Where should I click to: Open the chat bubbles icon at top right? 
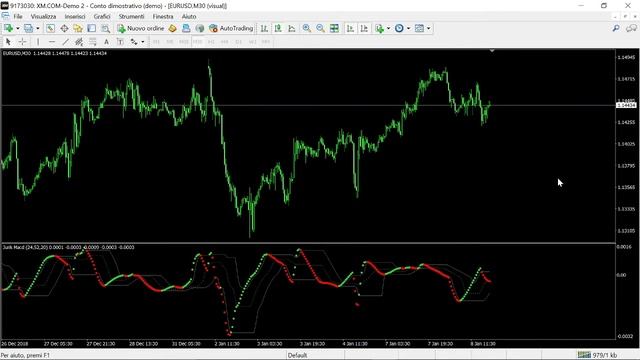coord(631,28)
